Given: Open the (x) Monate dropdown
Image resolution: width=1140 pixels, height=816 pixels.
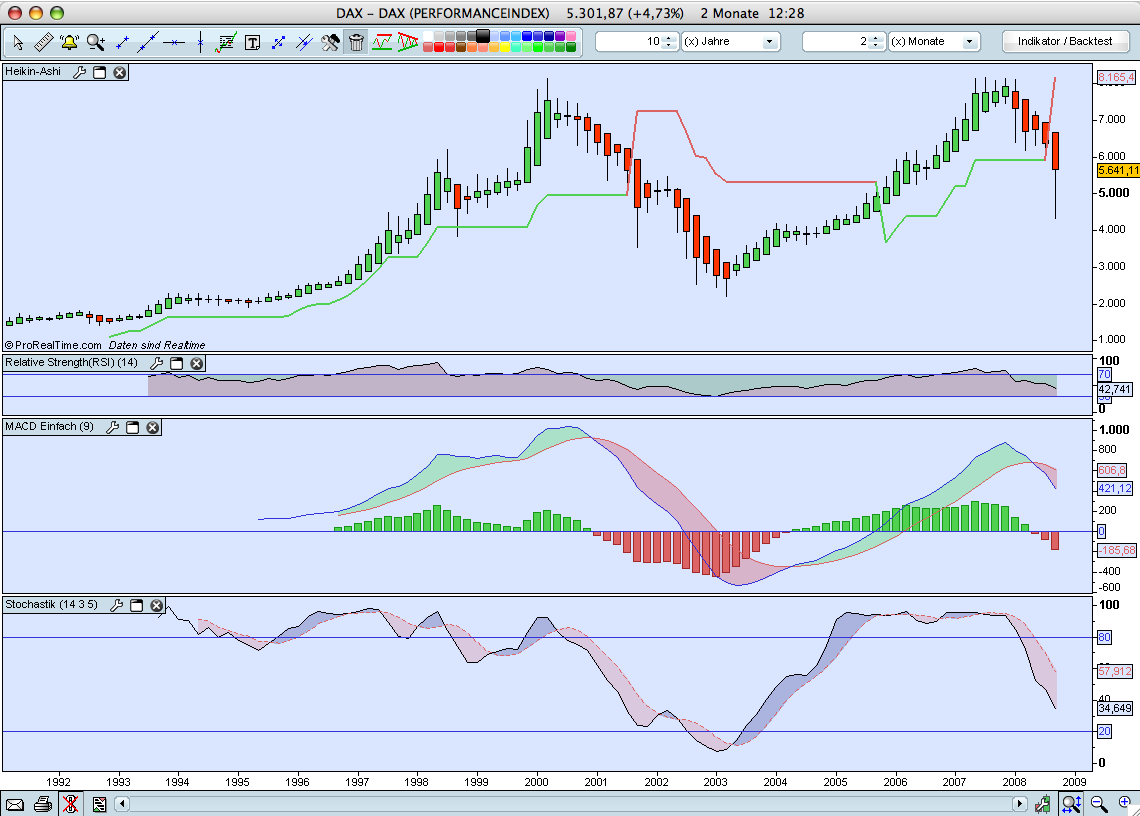Looking at the screenshot, I should pyautogui.click(x=969, y=42).
